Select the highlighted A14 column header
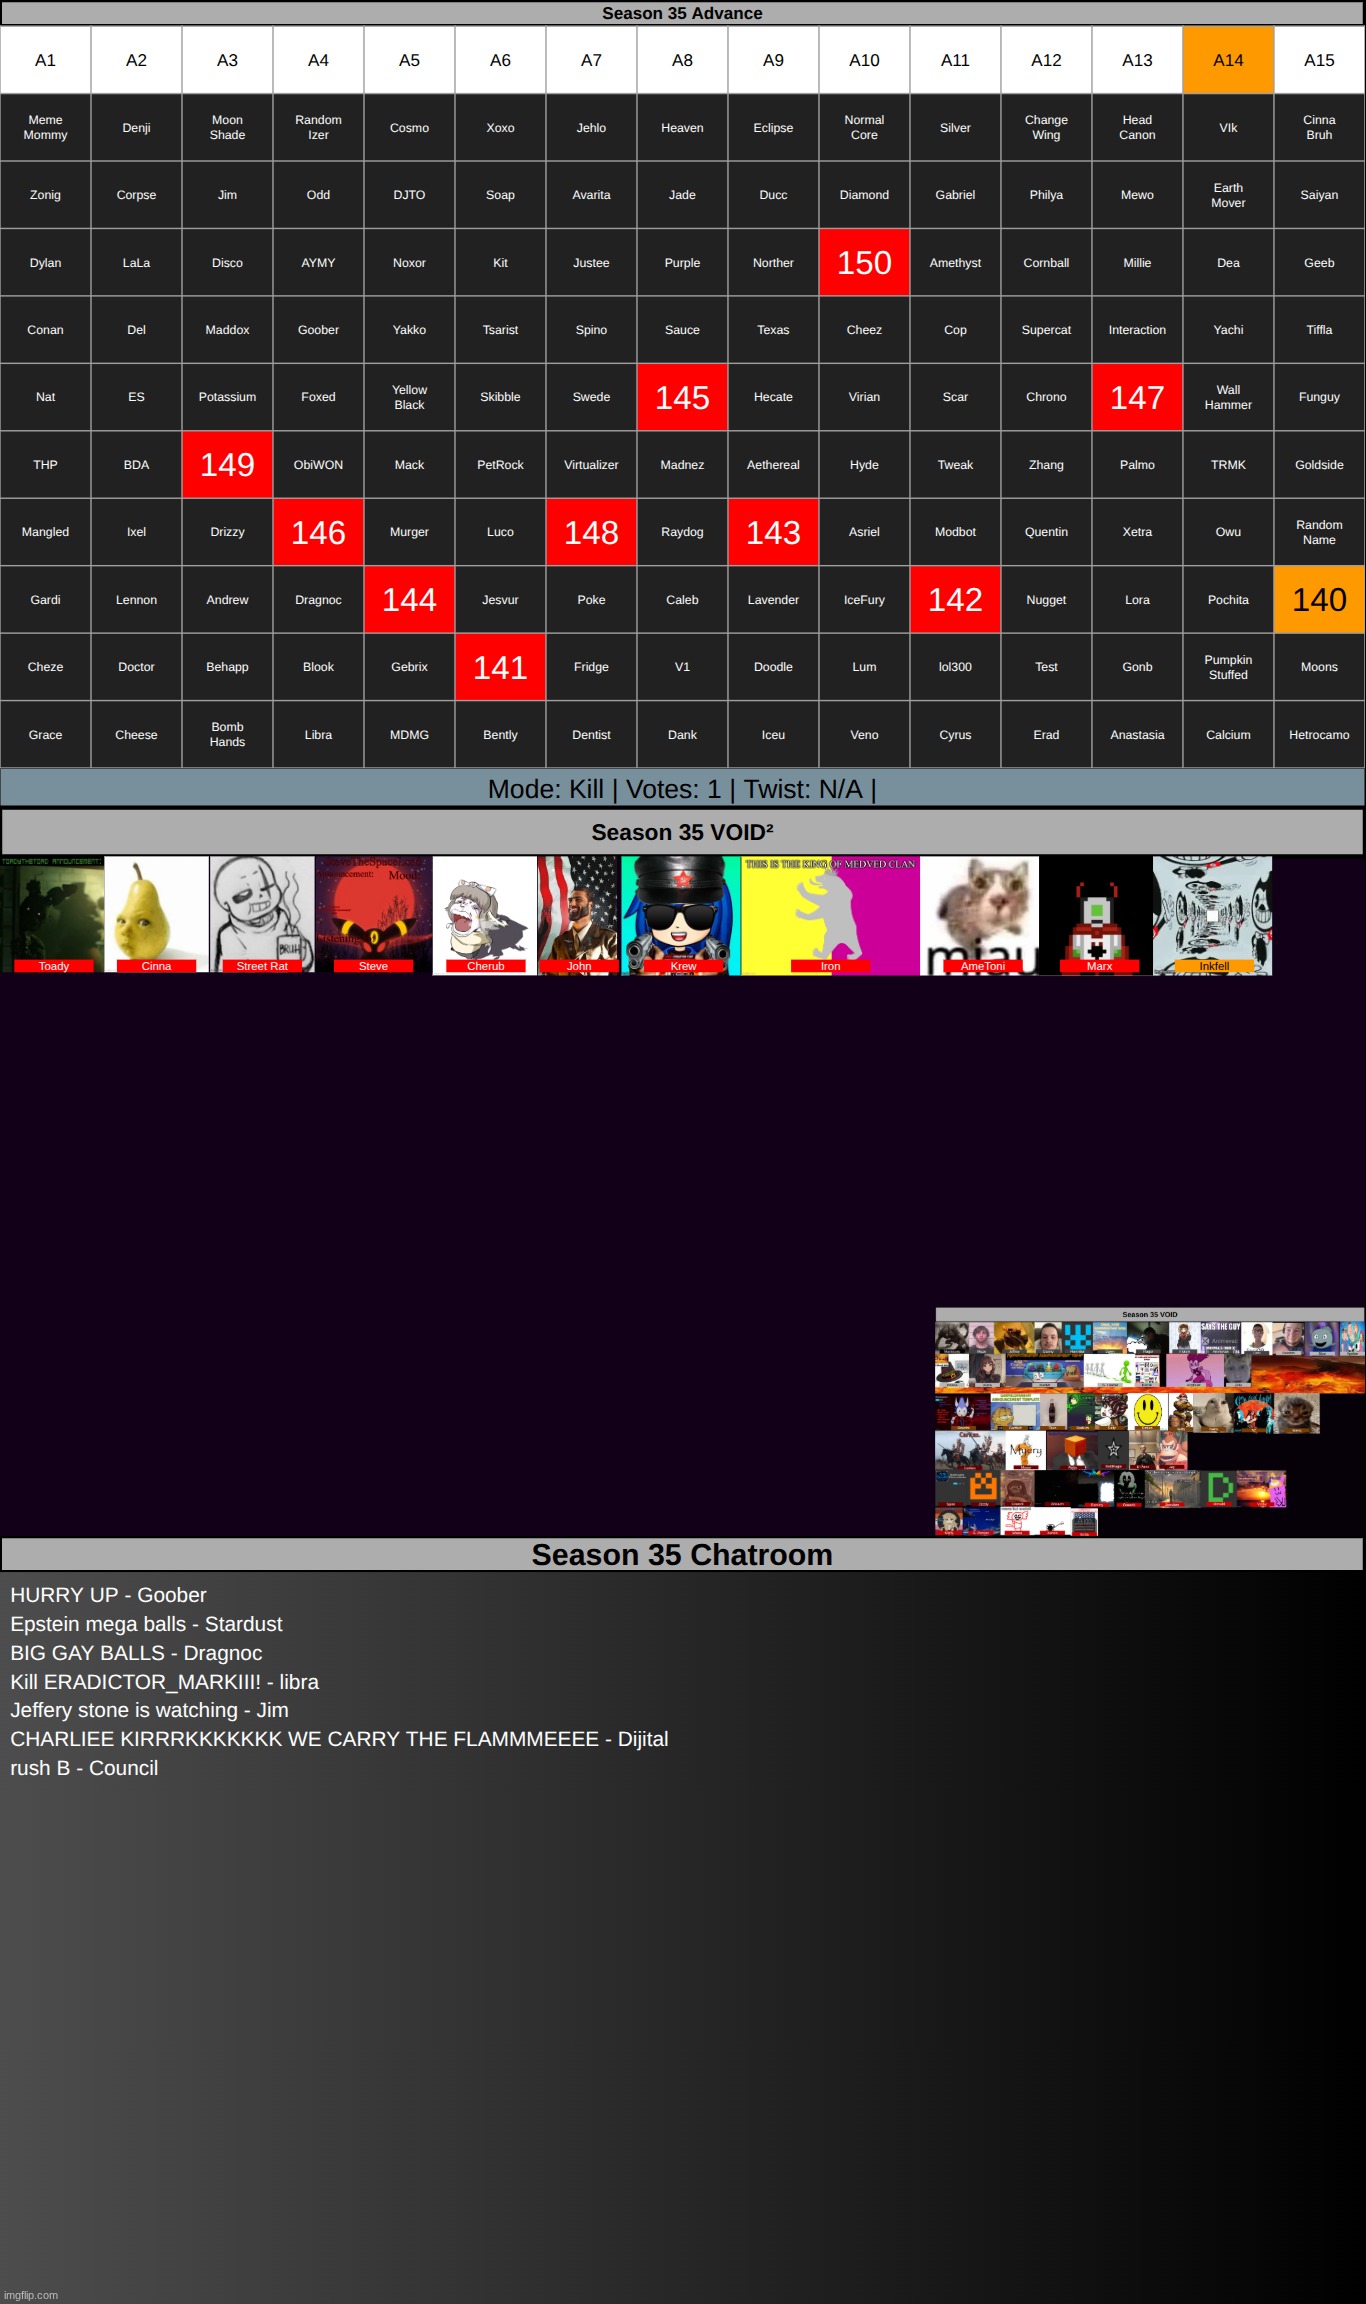This screenshot has width=1366, height=2304. [1228, 60]
